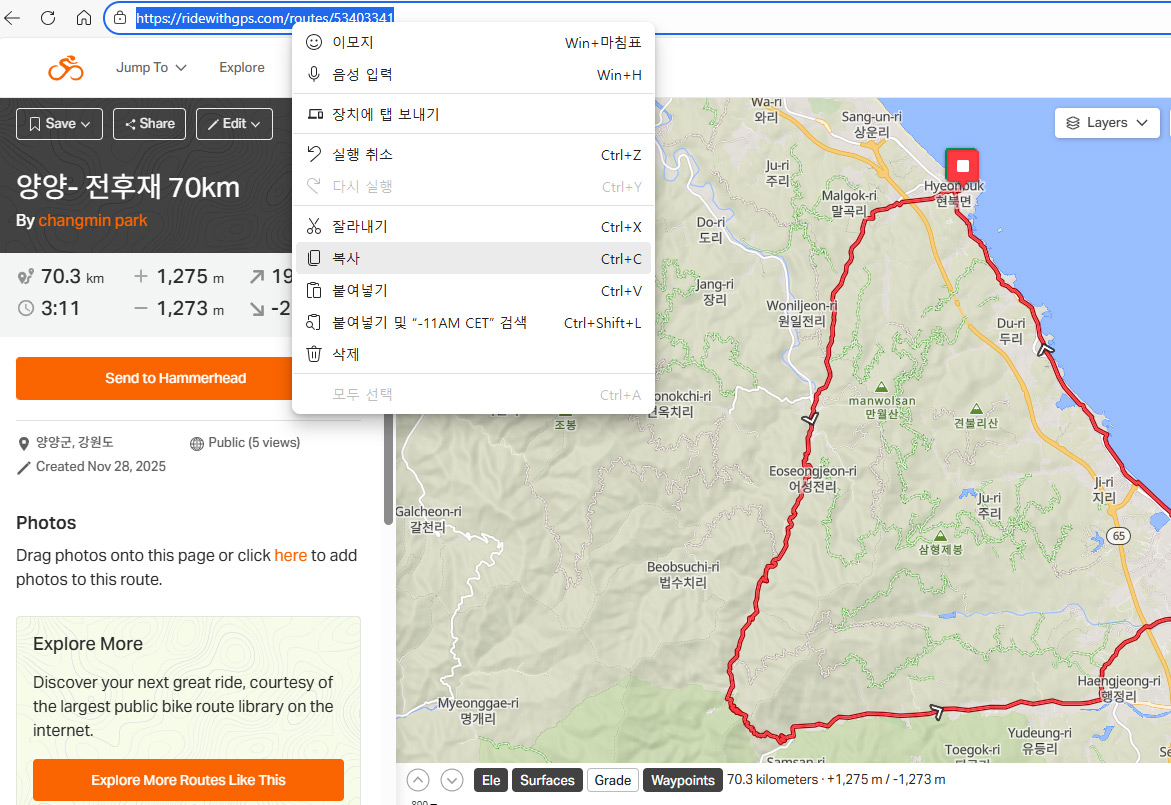Screen dimensions: 1171x805
Task: Click the browser reload icon
Action: (48, 18)
